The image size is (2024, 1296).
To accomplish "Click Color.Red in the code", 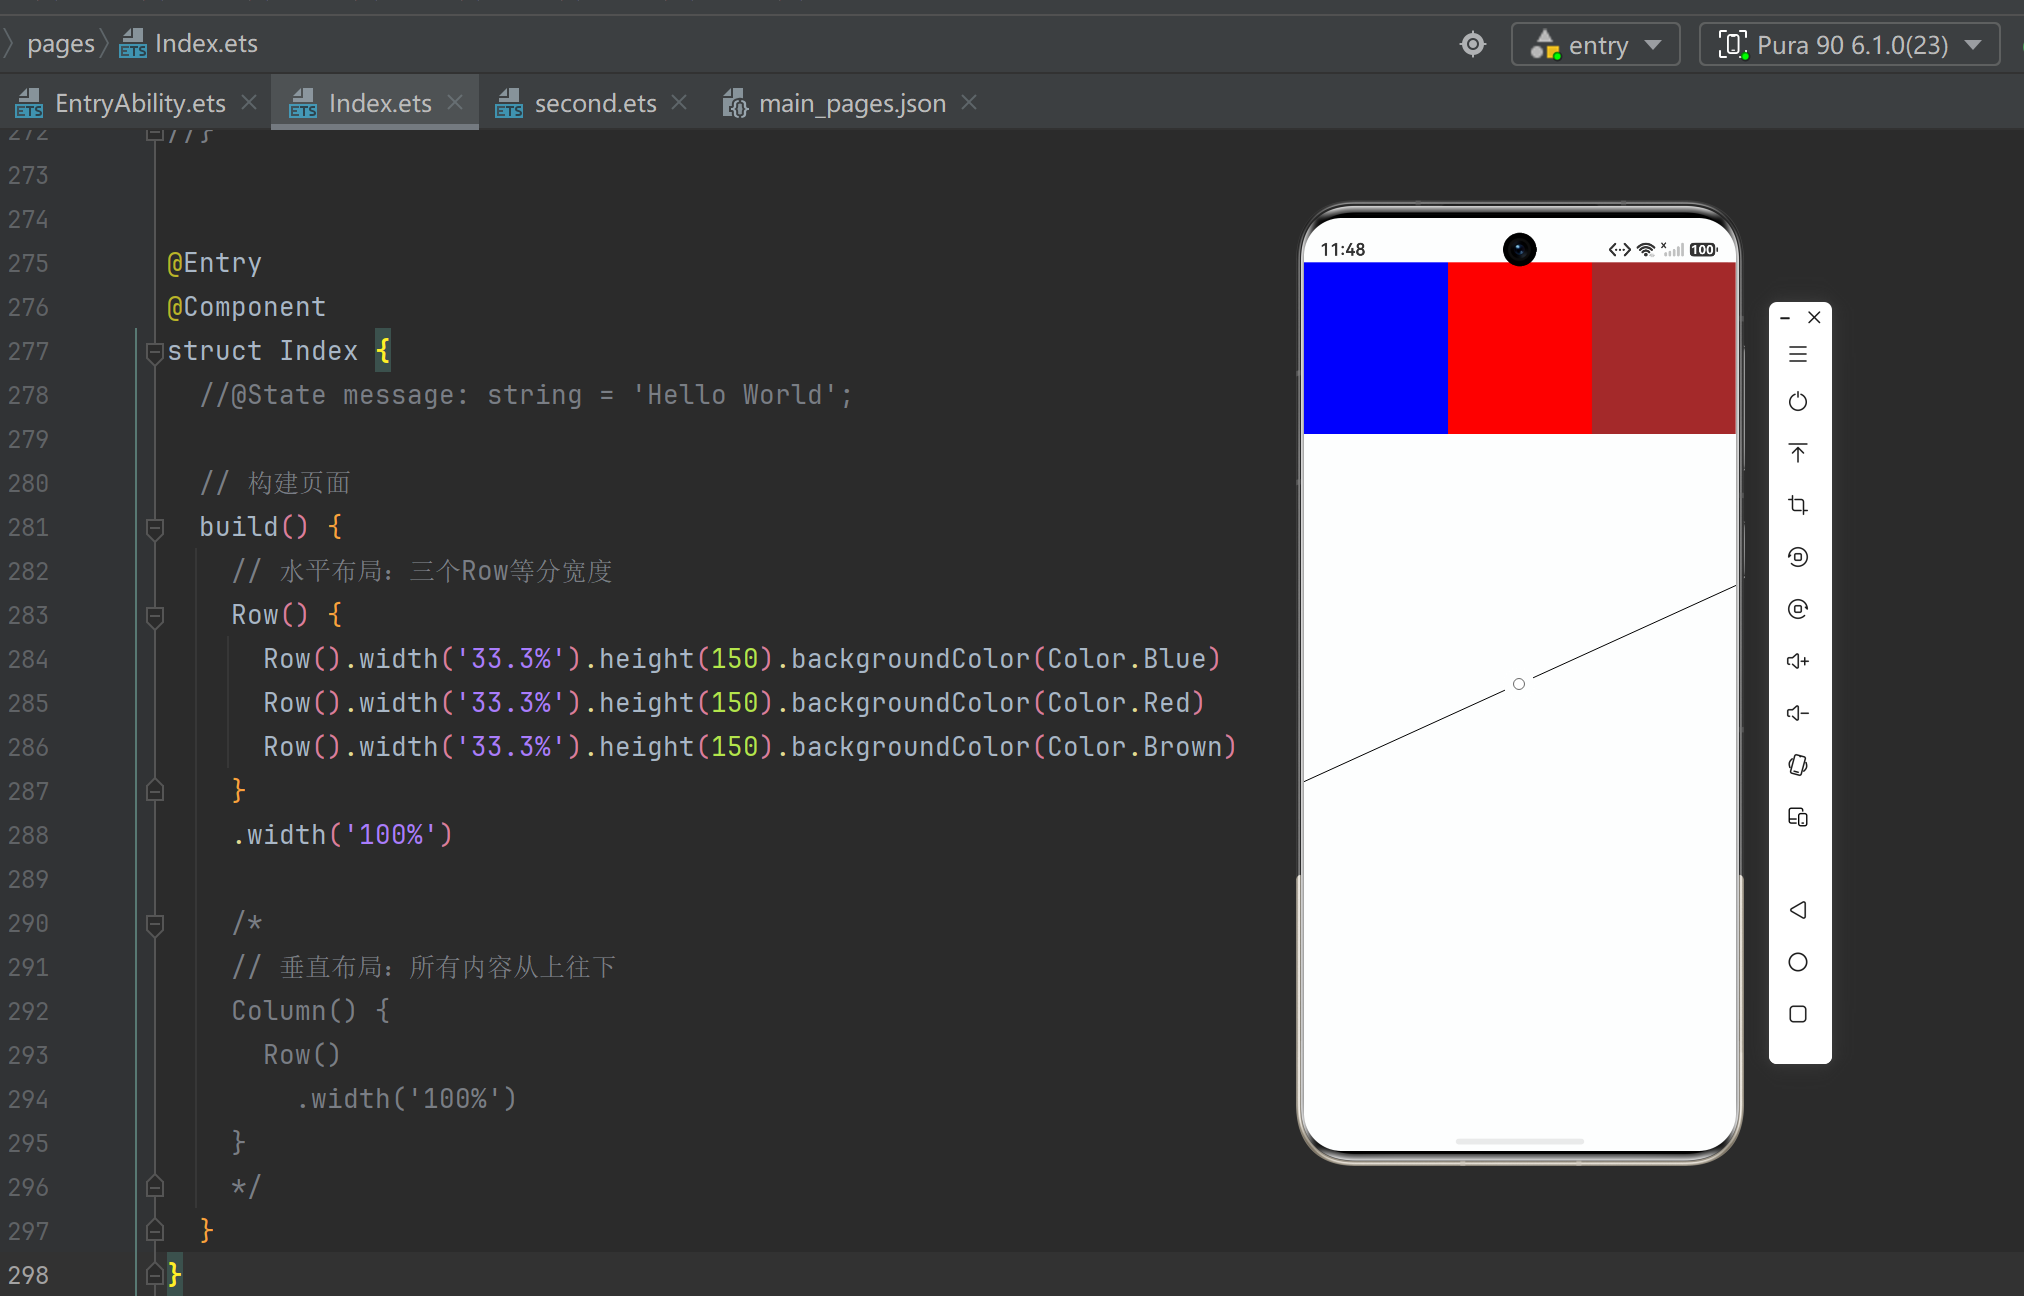I will pos(1118,703).
